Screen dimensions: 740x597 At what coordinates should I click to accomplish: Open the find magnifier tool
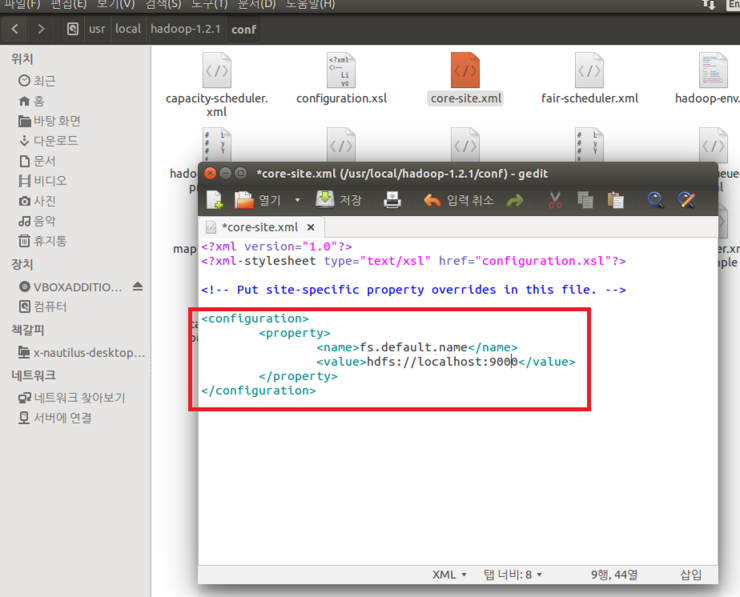point(655,201)
